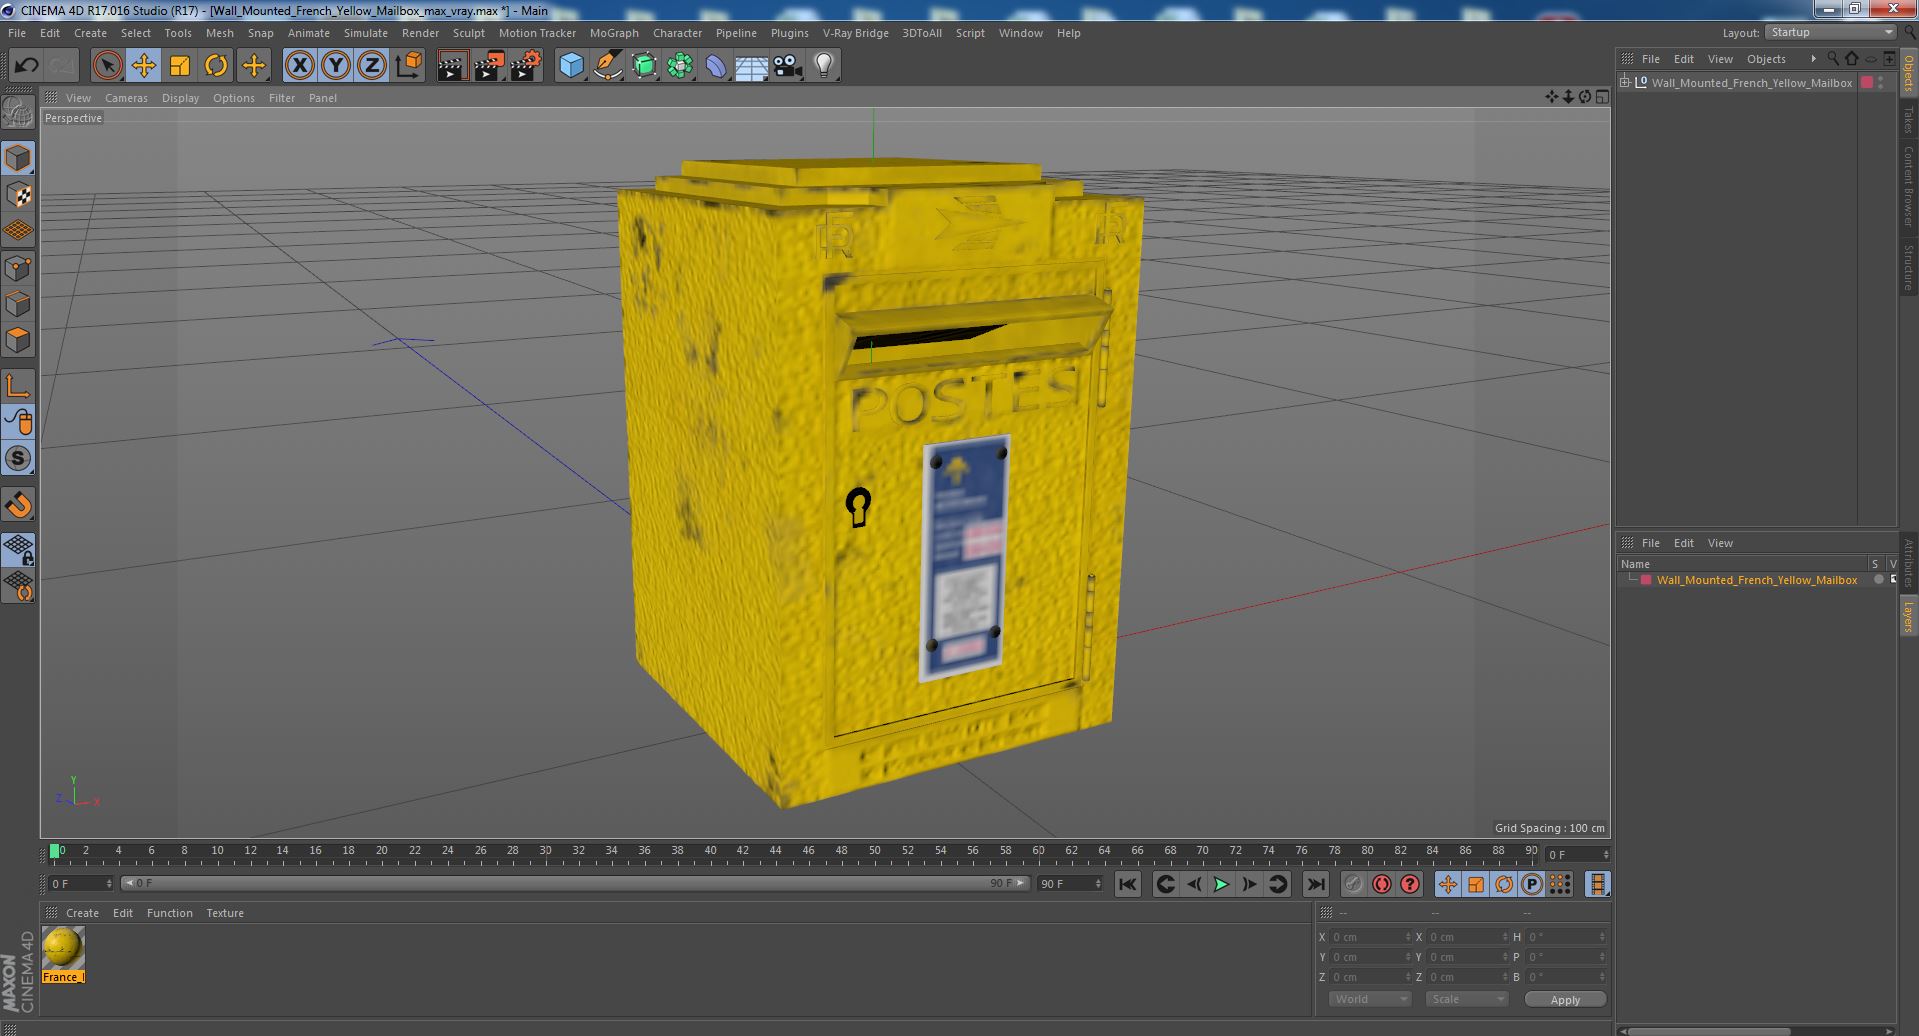1919x1036 pixels.
Task: Switch to Polygons mode
Action: pos(18,340)
